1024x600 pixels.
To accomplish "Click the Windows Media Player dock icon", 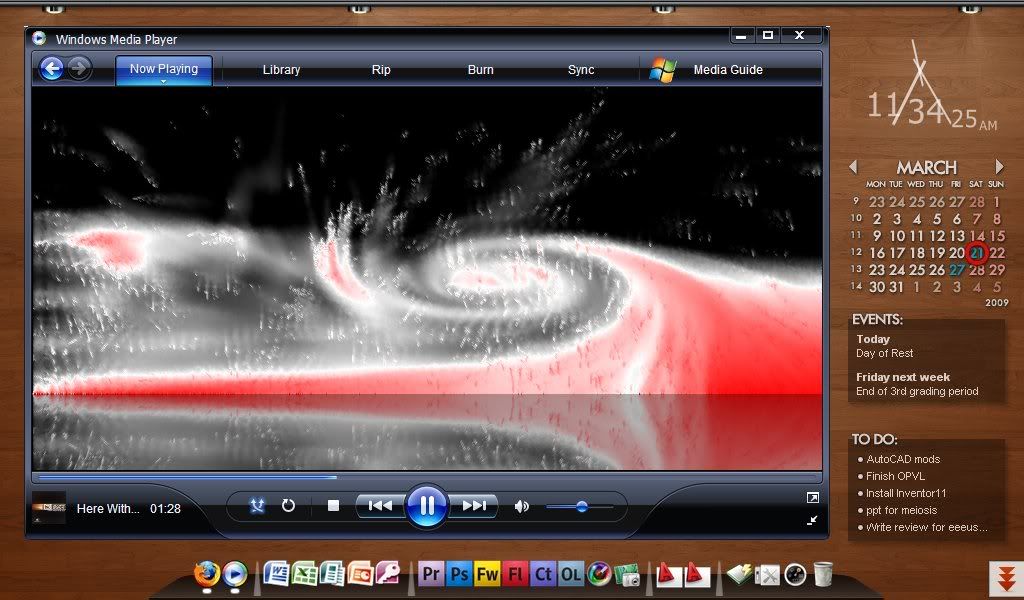I will 235,574.
